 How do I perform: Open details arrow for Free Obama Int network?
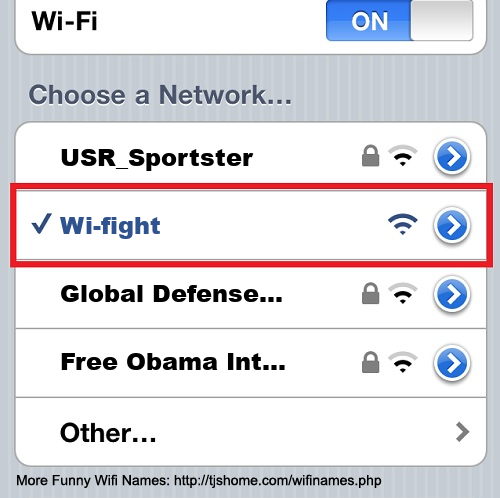[452, 363]
